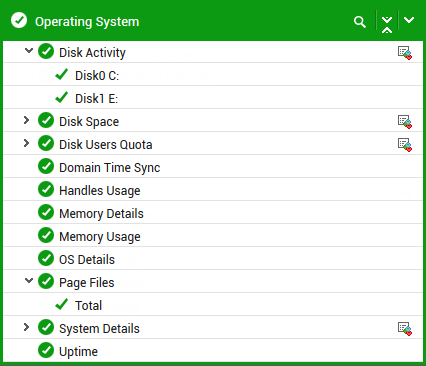
Task: Select the System Details tree item
Action: click(99, 329)
